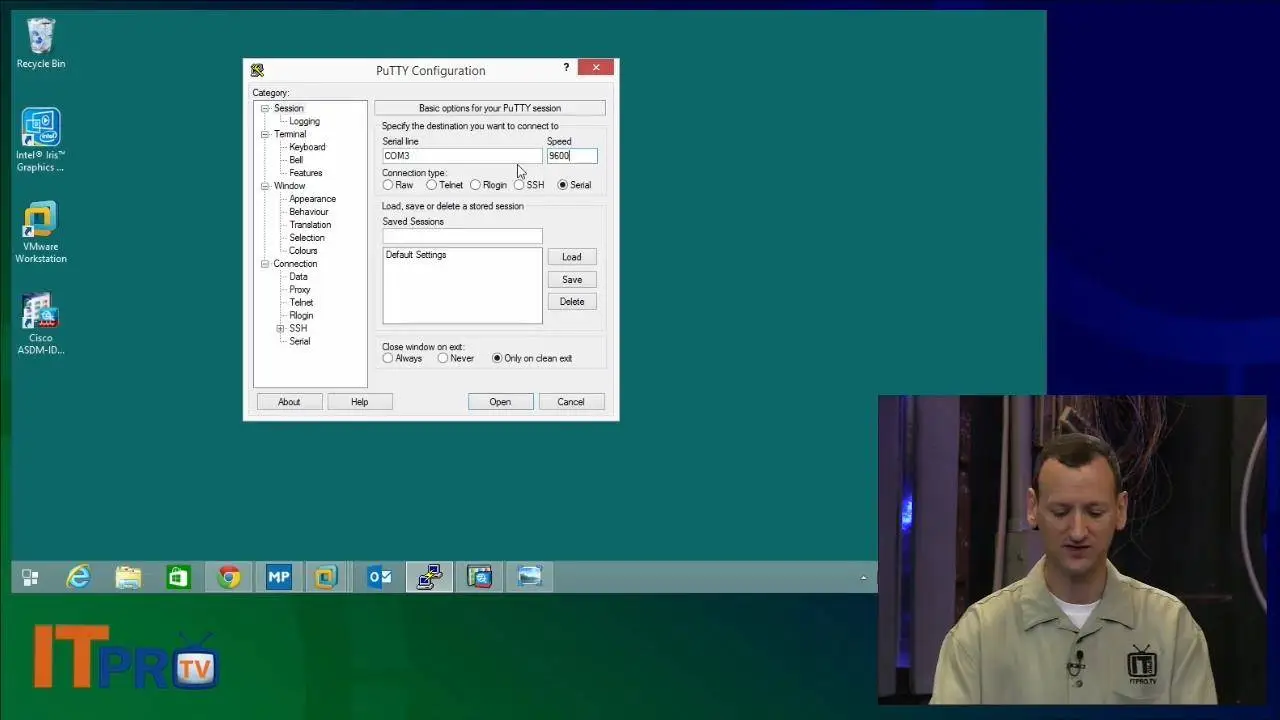Click Help button

pyautogui.click(x=359, y=402)
